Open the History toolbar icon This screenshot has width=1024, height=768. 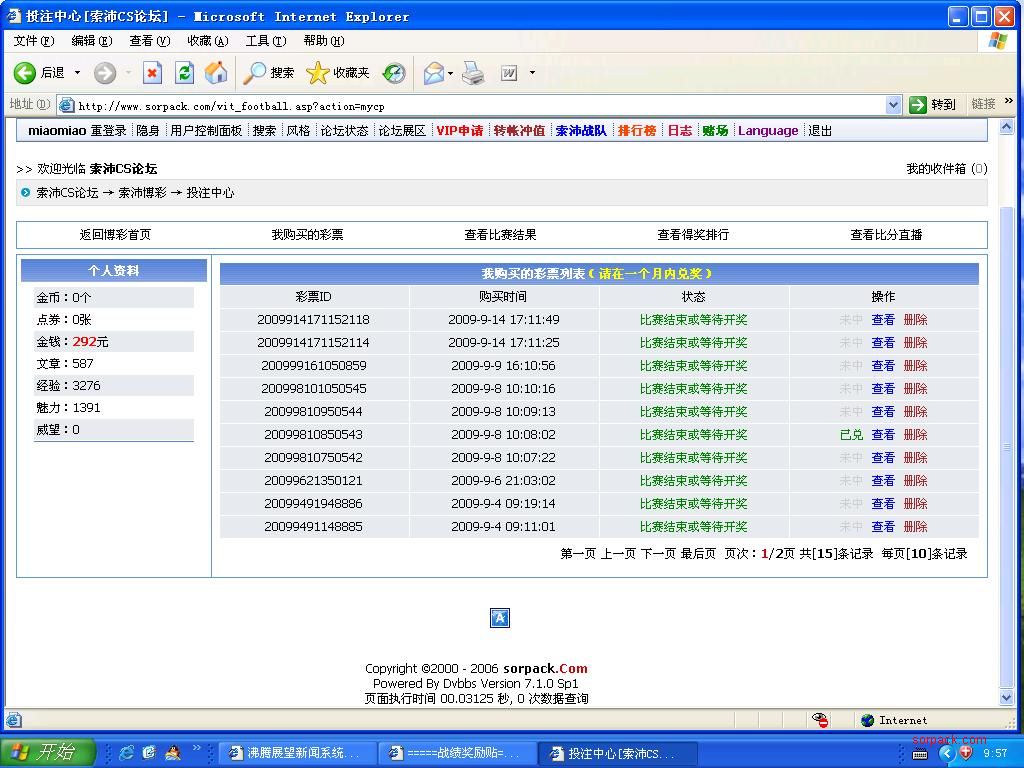[394, 73]
